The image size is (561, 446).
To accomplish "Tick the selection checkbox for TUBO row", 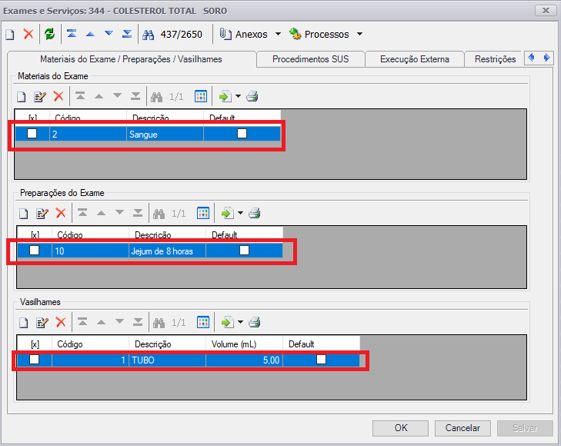I will pos(34,359).
